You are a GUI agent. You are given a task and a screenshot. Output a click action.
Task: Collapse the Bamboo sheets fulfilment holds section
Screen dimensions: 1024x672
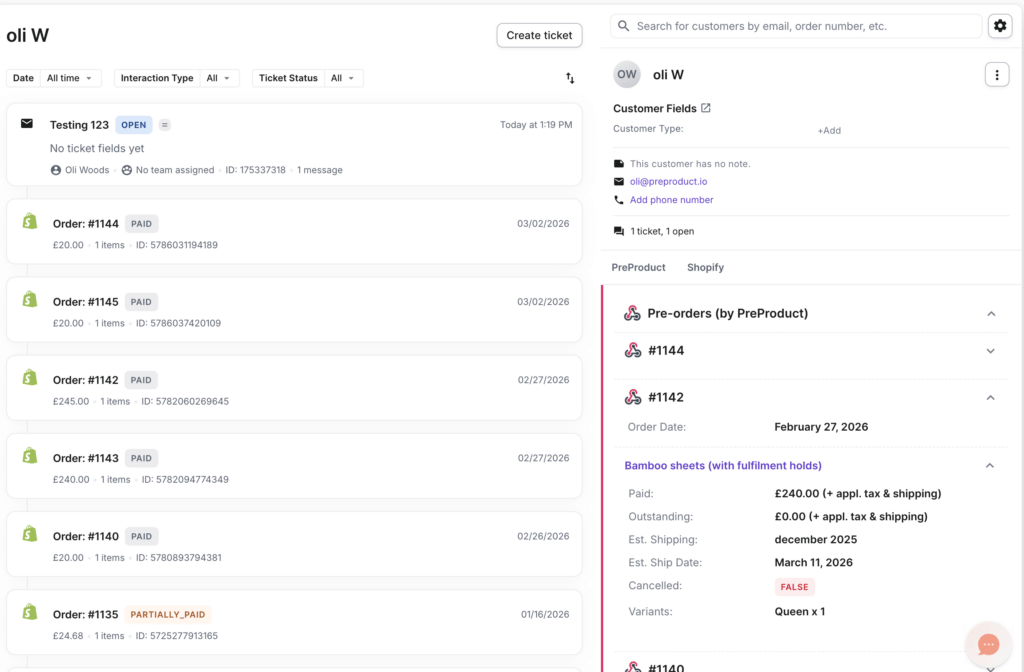pos(990,465)
